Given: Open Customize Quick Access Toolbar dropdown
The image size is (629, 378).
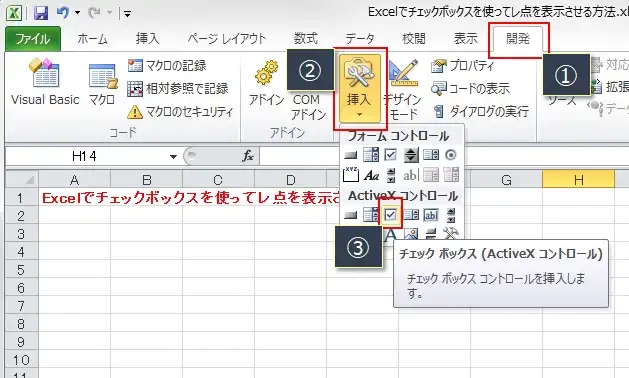Looking at the screenshot, I should [x=128, y=14].
